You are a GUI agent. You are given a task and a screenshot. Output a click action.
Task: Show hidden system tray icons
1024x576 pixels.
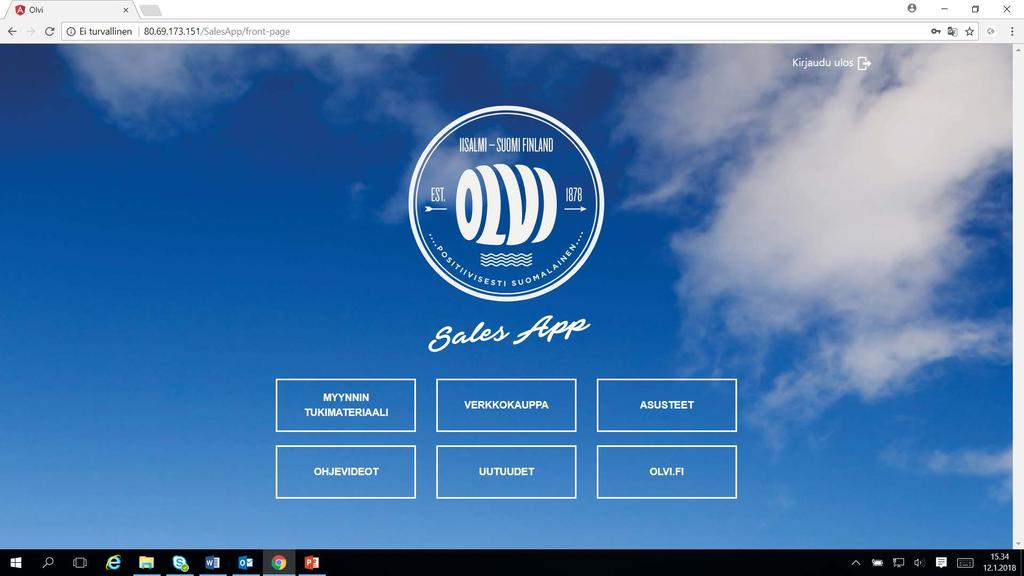pyautogui.click(x=856, y=562)
